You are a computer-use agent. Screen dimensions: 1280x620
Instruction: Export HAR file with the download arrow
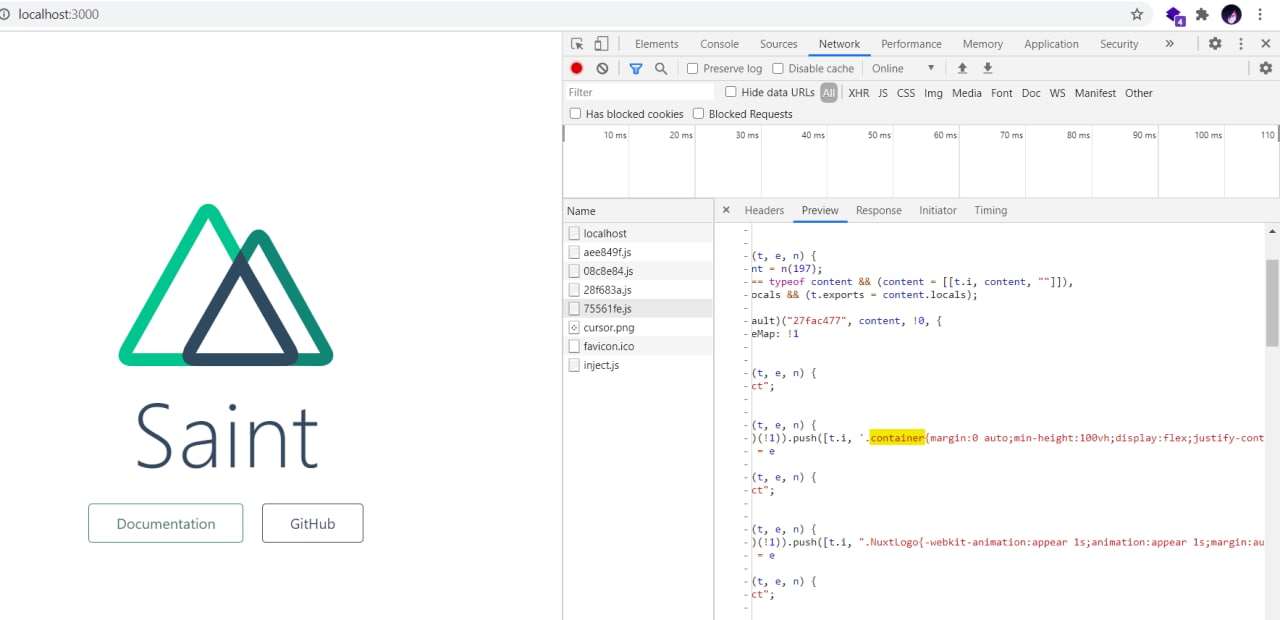987,68
